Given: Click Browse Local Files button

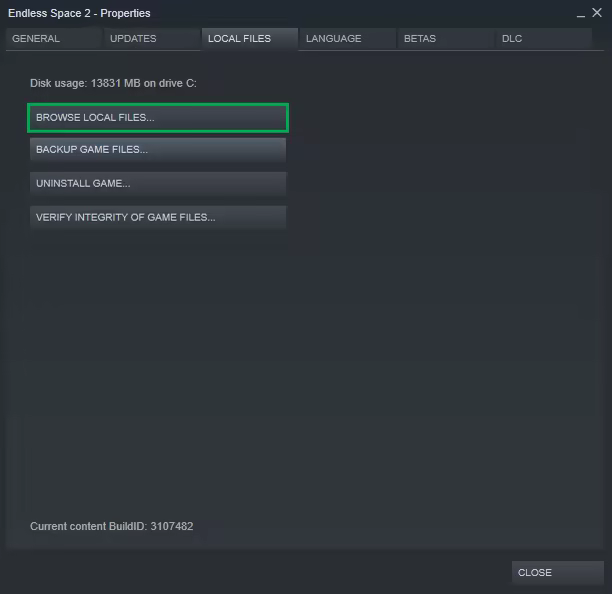Looking at the screenshot, I should (158, 118).
